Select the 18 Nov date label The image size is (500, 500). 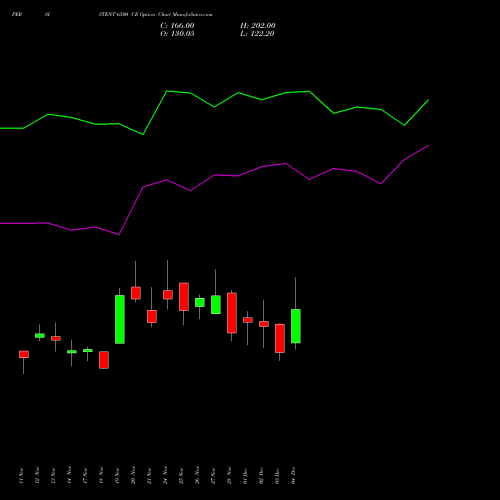pos(101,475)
